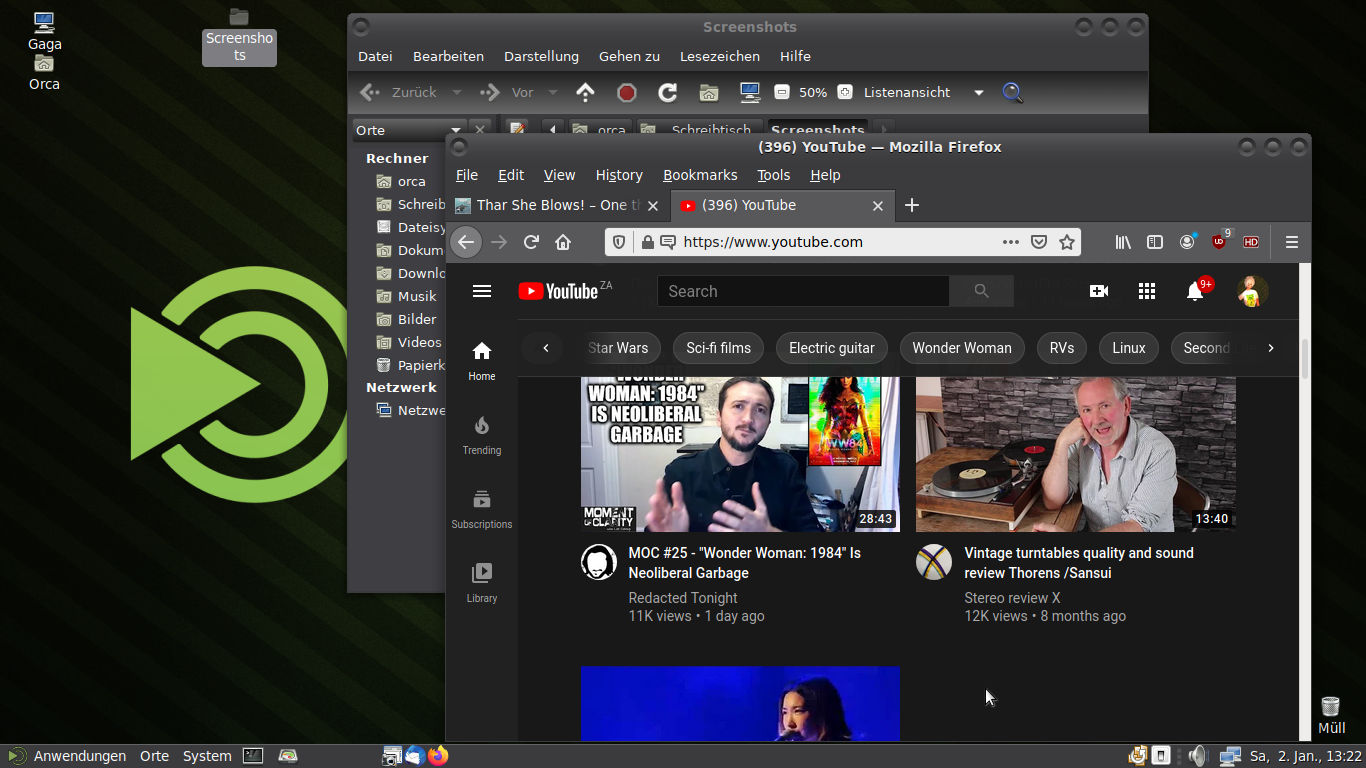Switch to the Thar She Blows tab

click(x=558, y=205)
